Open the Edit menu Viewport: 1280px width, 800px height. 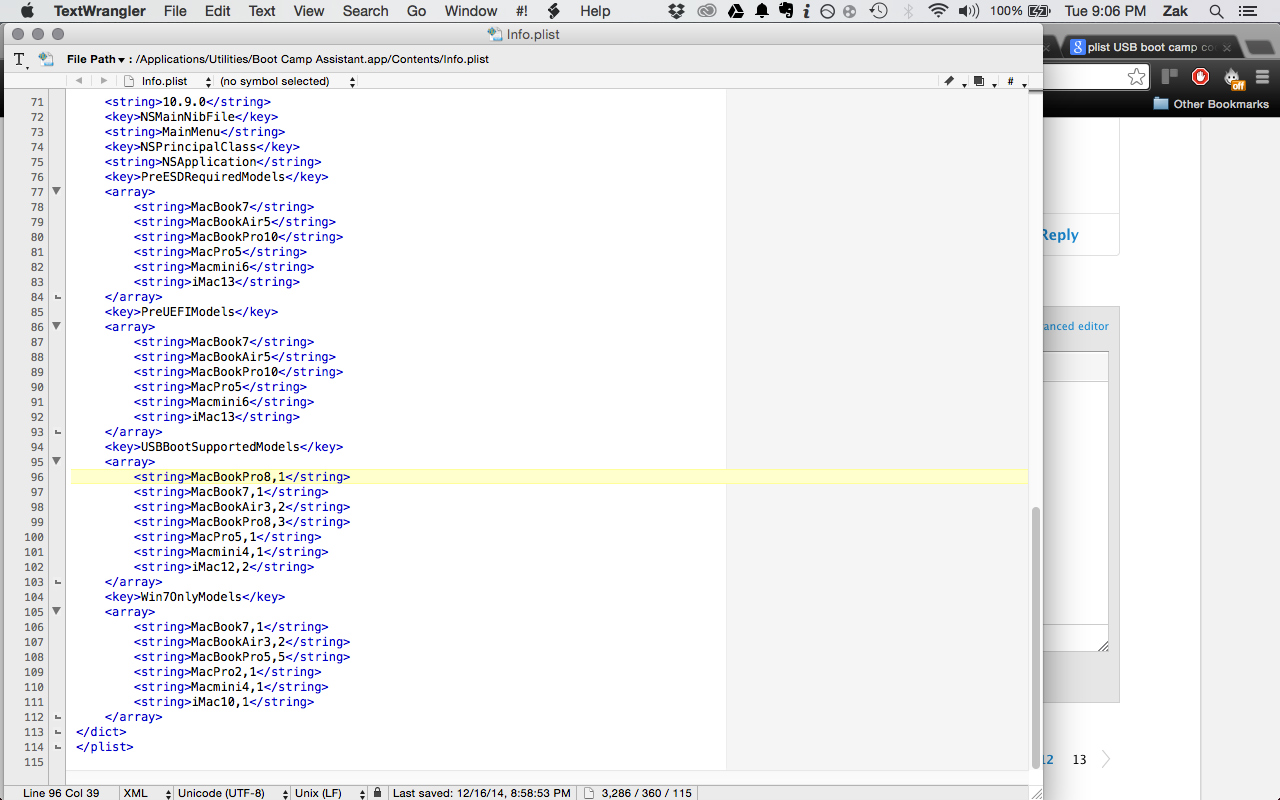point(218,11)
